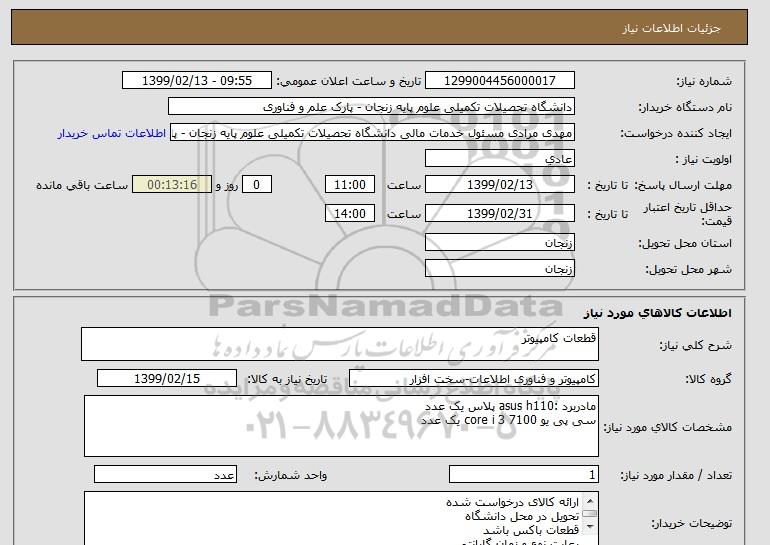Click the buyer notes scrollbar thumb

(x=590, y=514)
